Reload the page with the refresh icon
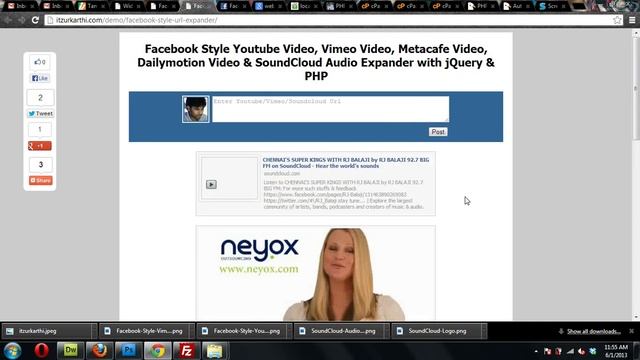This screenshot has width=640, height=360. (x=35, y=20)
